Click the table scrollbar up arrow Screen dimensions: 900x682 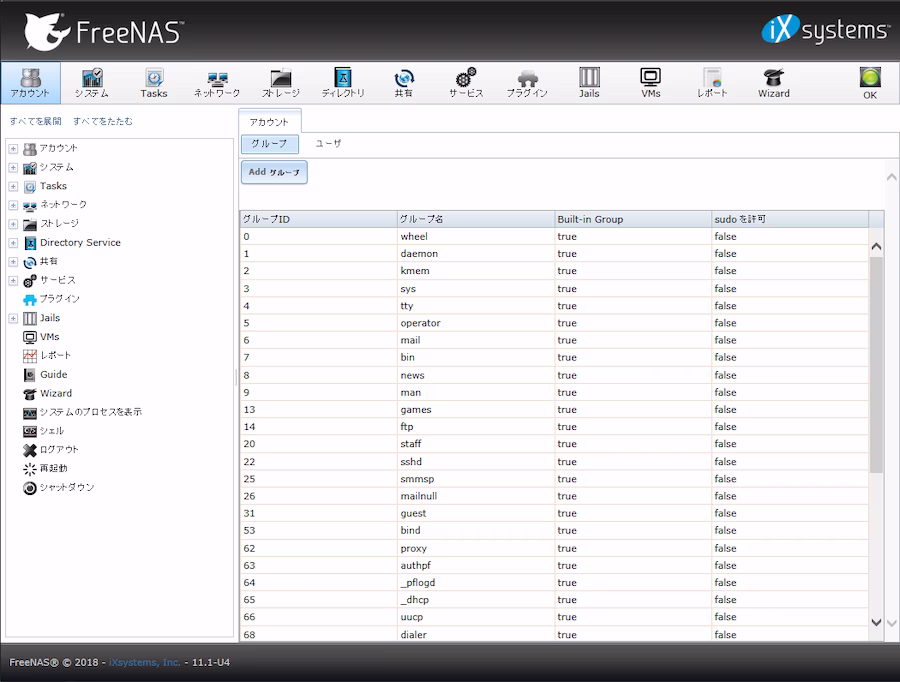point(876,247)
